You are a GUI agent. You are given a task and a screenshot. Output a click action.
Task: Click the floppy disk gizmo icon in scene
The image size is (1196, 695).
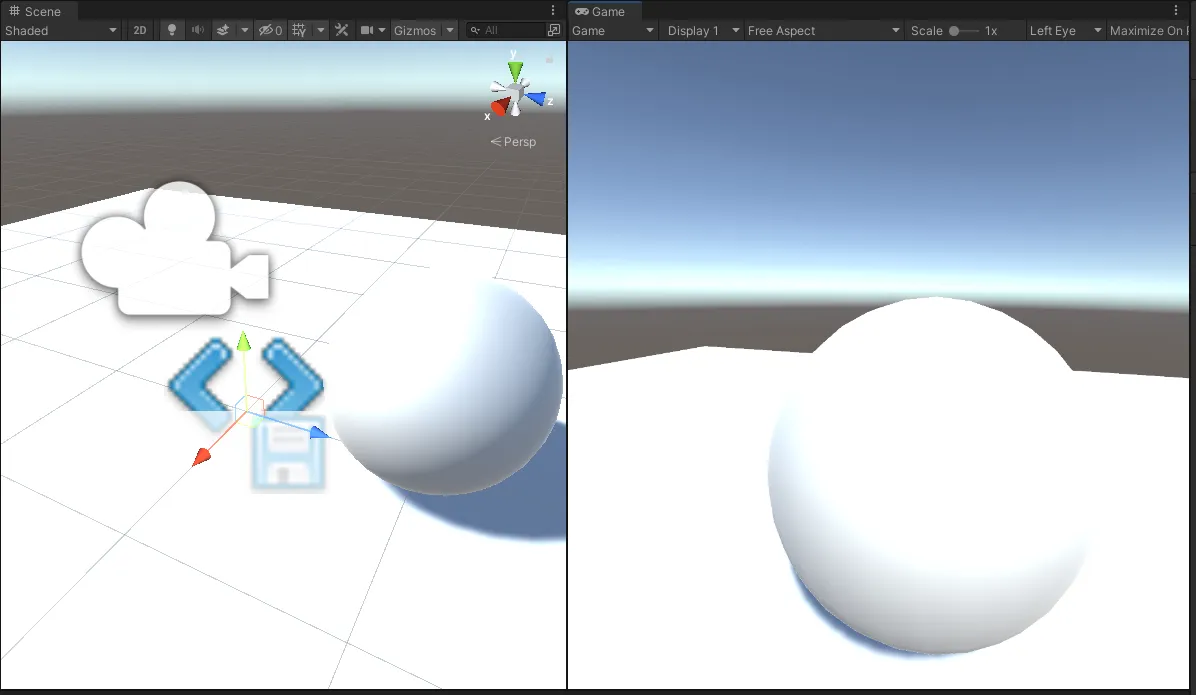[x=288, y=454]
